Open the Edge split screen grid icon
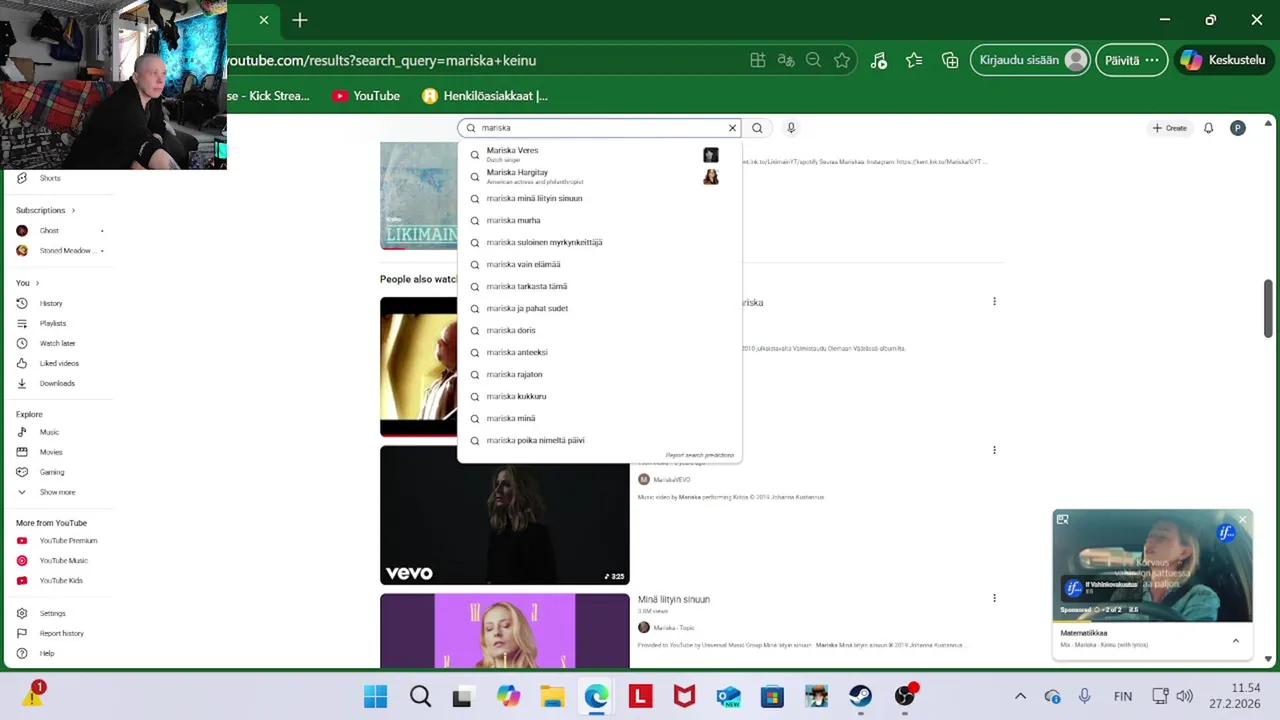Viewport: 1280px width, 720px height. tap(758, 60)
